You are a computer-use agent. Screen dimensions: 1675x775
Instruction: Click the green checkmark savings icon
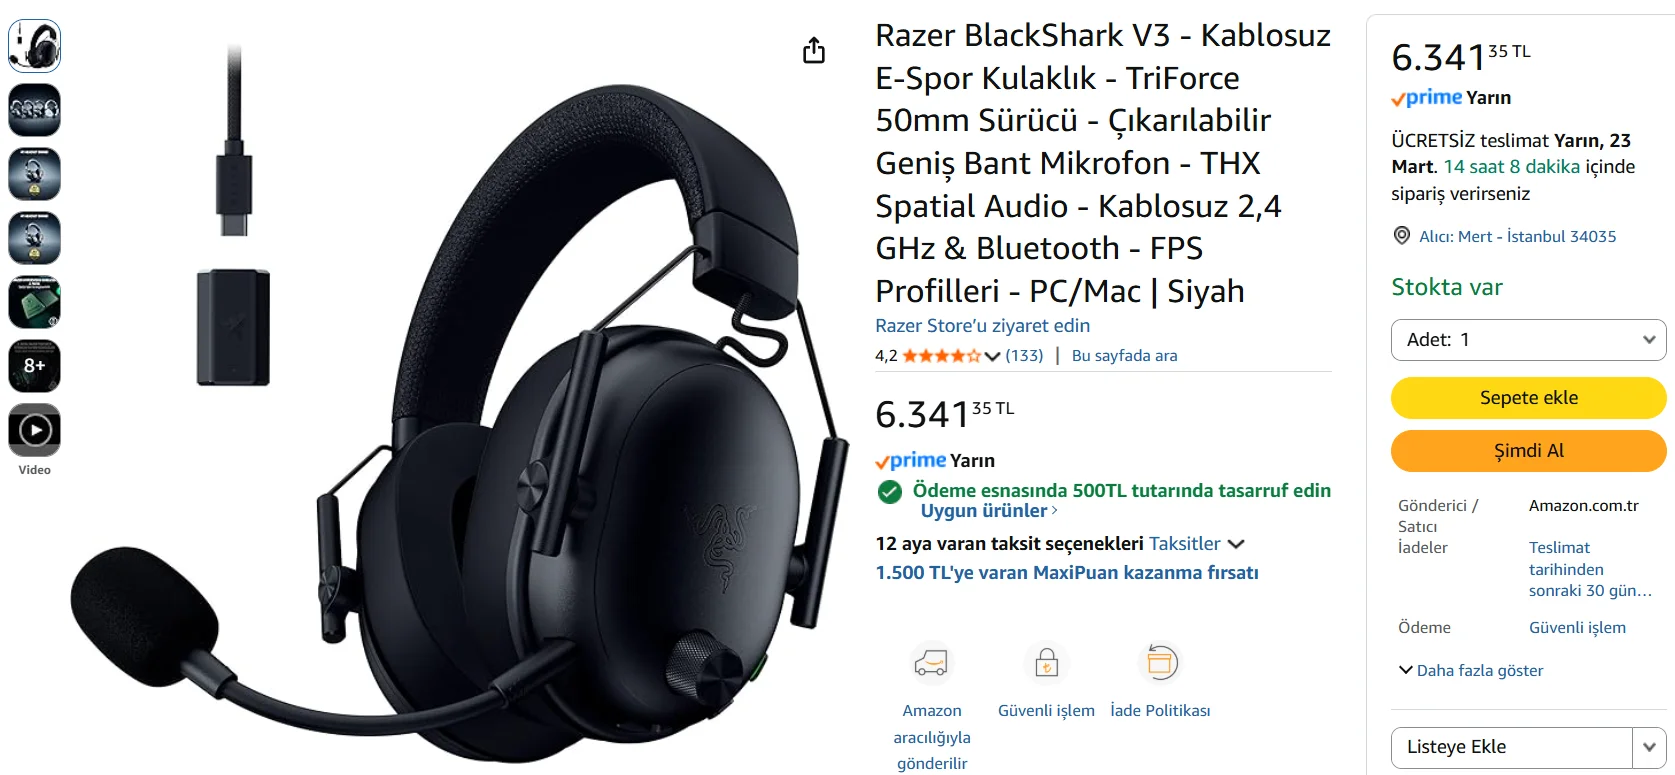(890, 491)
